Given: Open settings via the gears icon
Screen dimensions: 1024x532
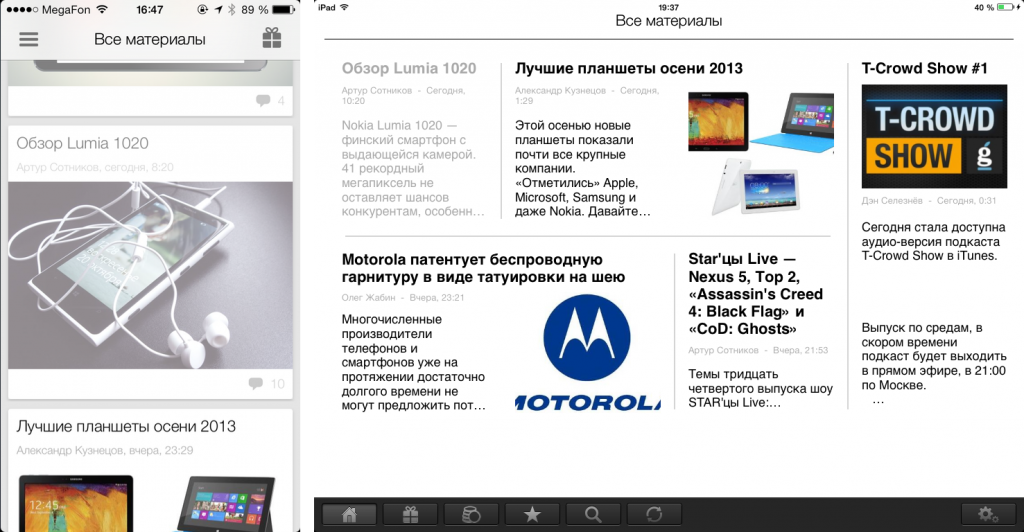Looking at the screenshot, I should tap(988, 514).
